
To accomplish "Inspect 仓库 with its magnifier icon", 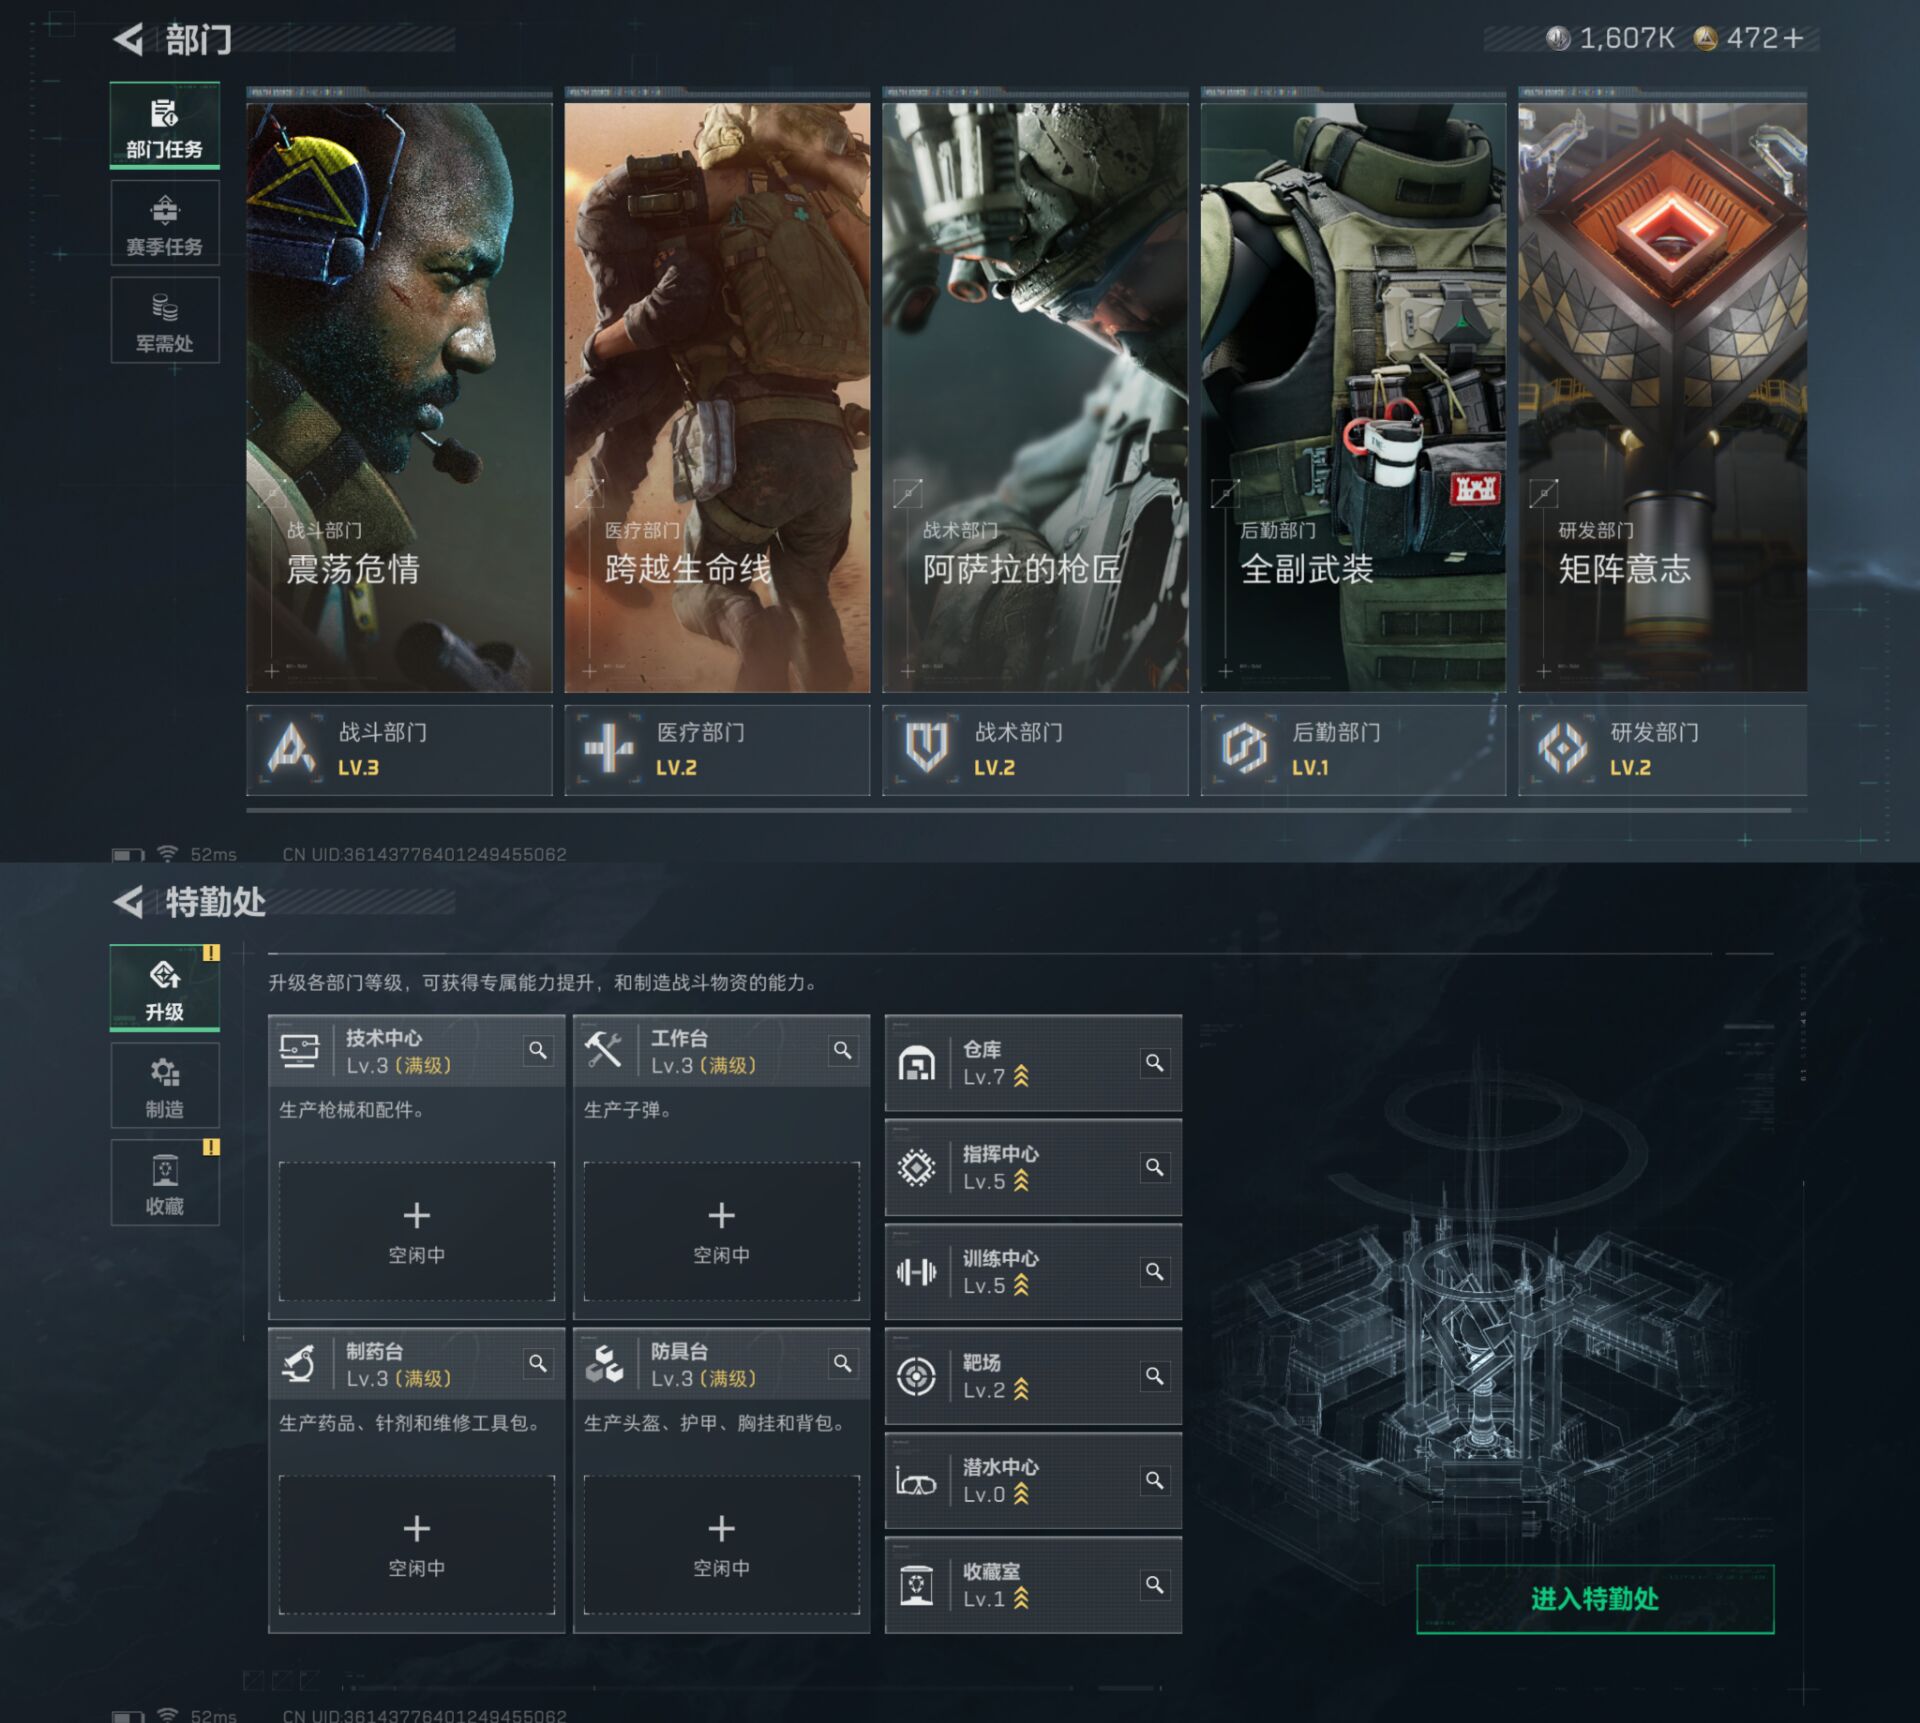I will point(1154,1062).
